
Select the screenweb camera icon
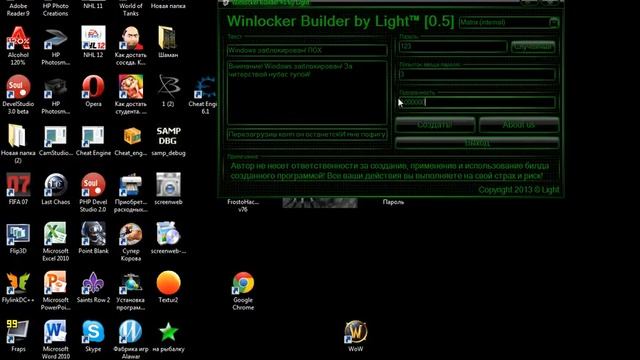[x=168, y=185]
